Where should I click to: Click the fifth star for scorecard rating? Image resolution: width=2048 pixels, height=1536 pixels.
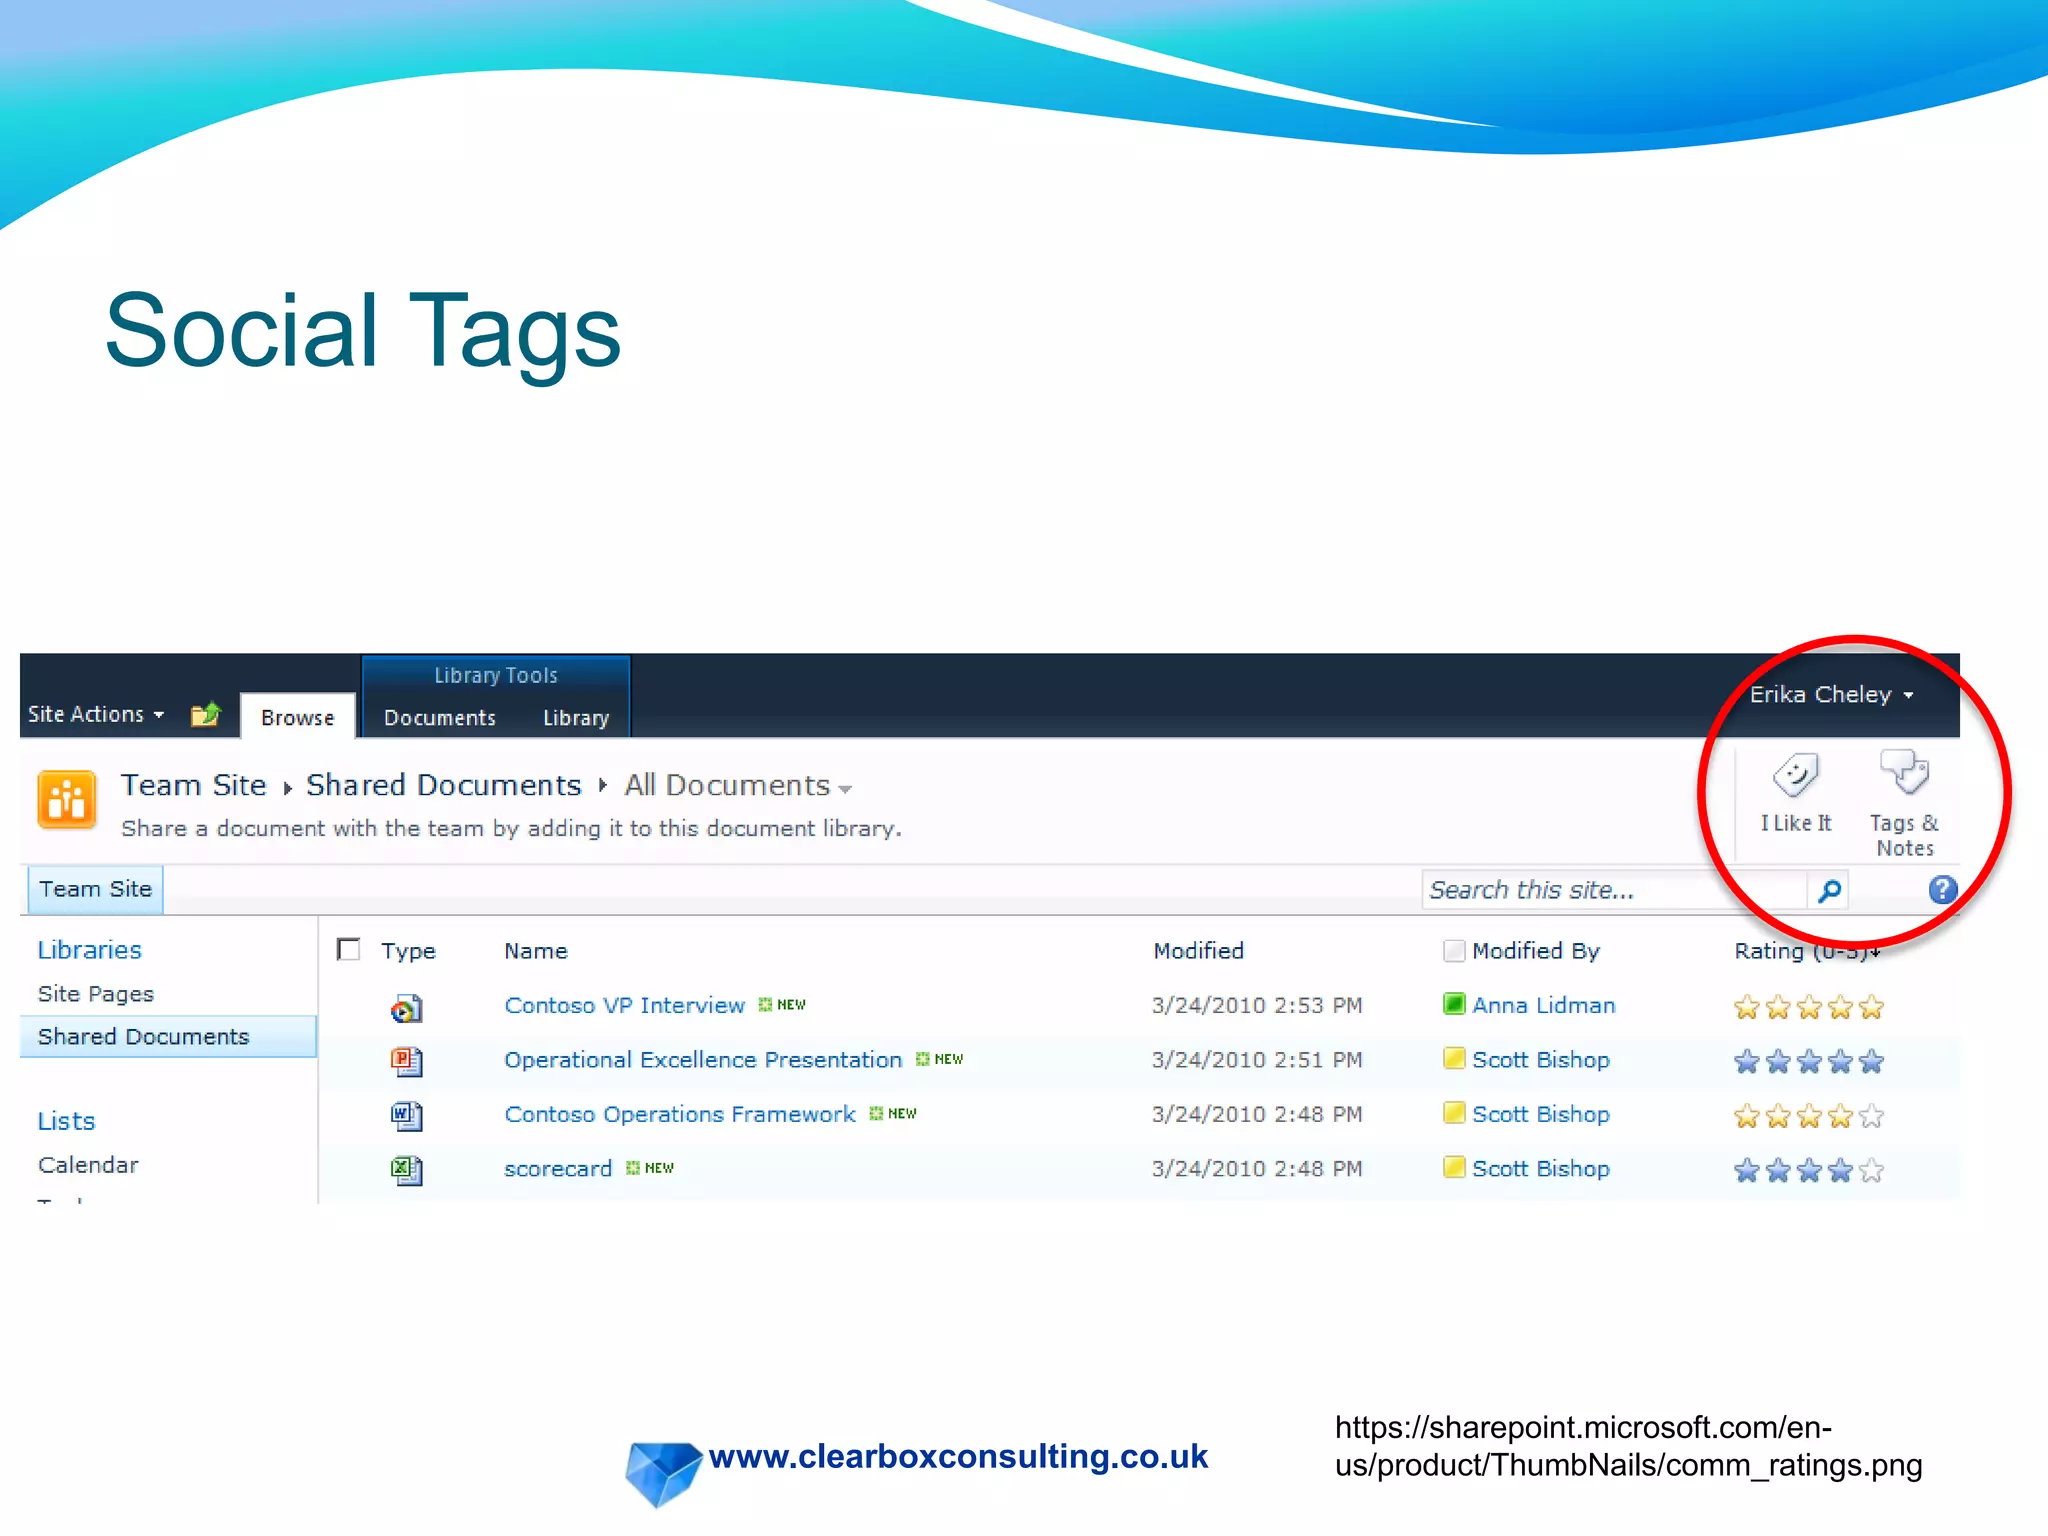pos(1872,1170)
